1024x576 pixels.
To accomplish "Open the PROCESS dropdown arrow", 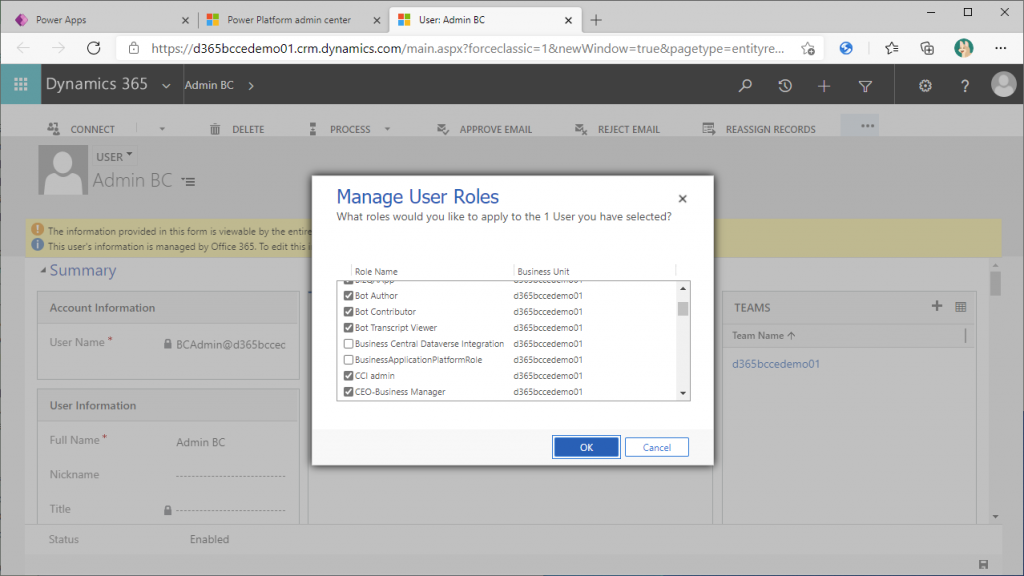I will point(387,129).
